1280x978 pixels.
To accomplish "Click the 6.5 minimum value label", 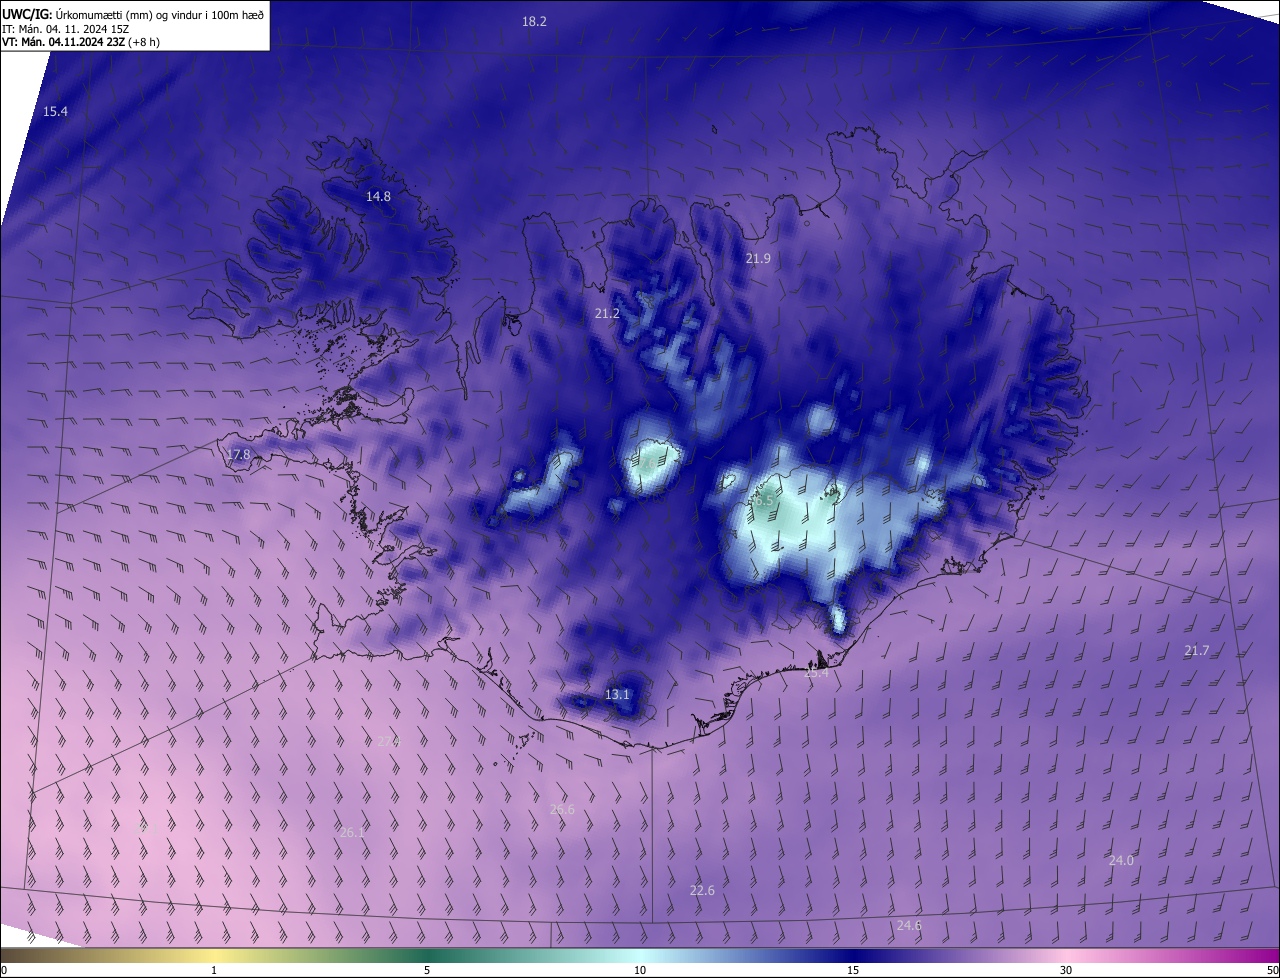I will coord(763,500).
